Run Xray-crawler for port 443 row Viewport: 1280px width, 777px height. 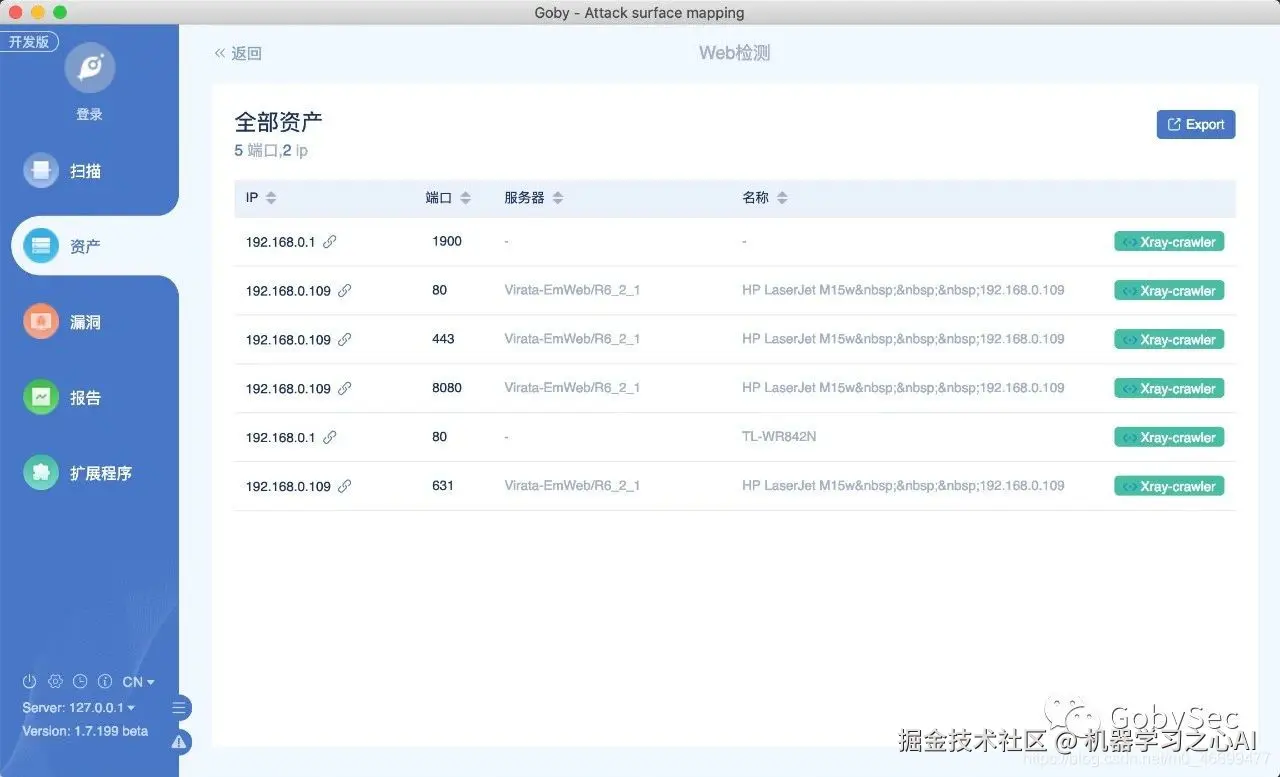point(1169,339)
